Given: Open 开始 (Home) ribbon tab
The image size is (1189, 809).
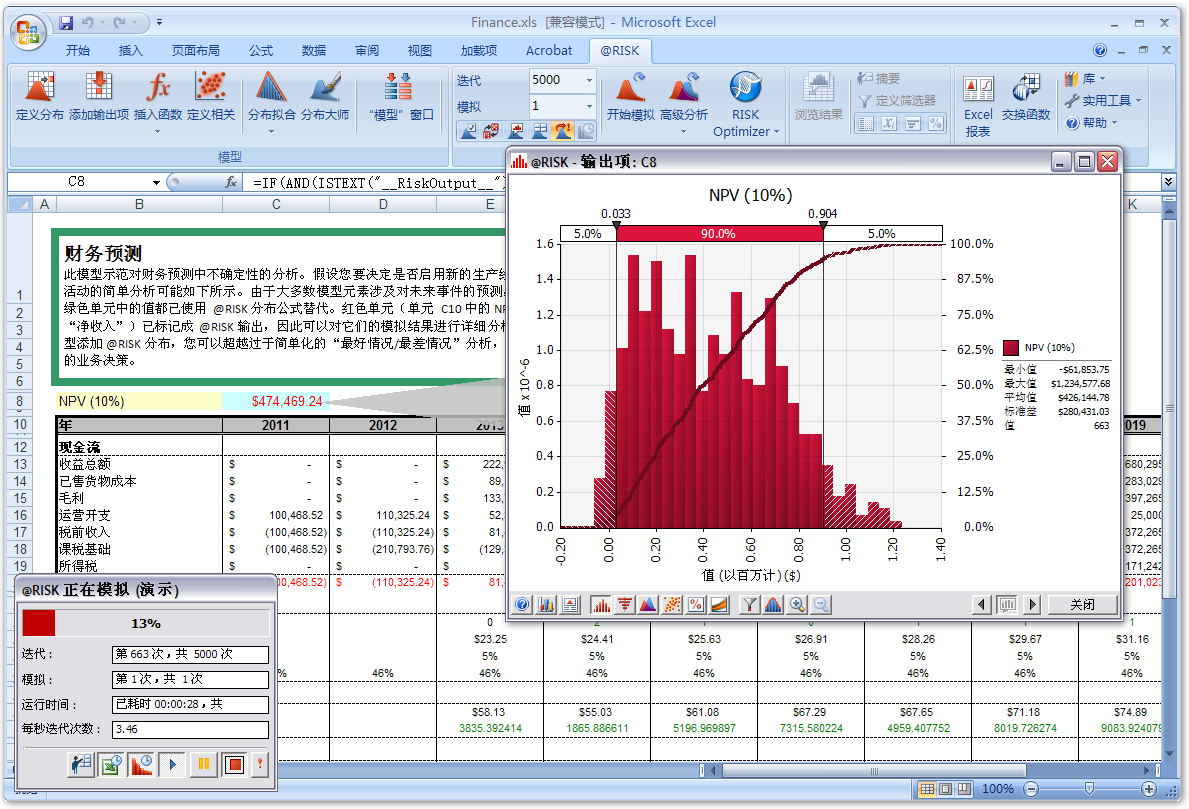Looking at the screenshot, I should [x=78, y=51].
